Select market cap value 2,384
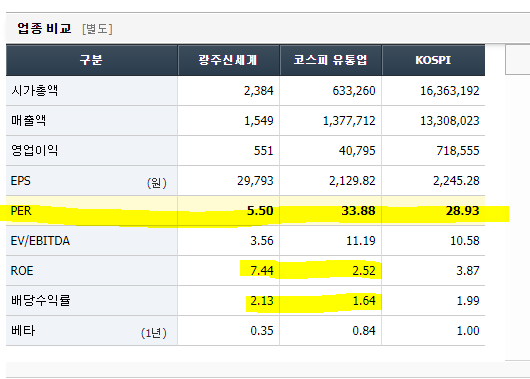Viewport: 530px width, 379px height. point(259,91)
